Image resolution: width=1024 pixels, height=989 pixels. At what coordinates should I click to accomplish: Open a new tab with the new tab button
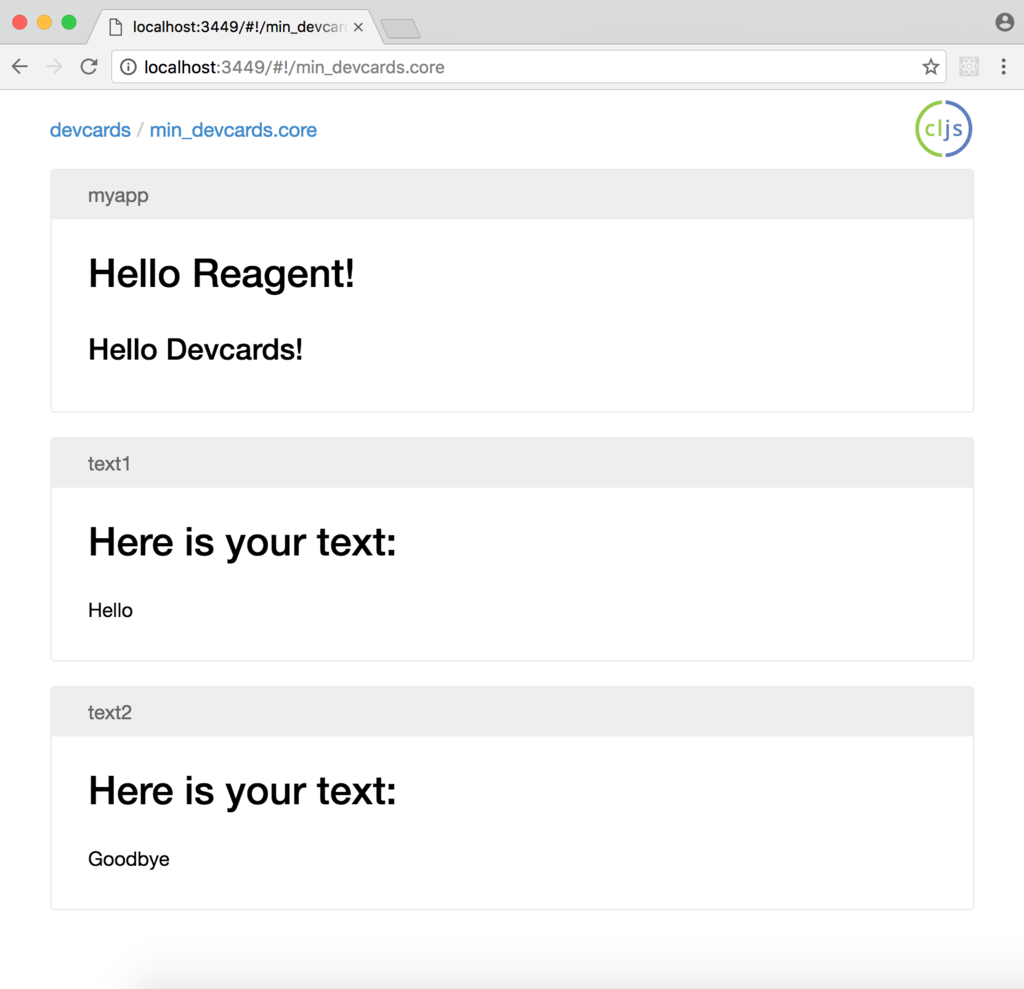[399, 30]
